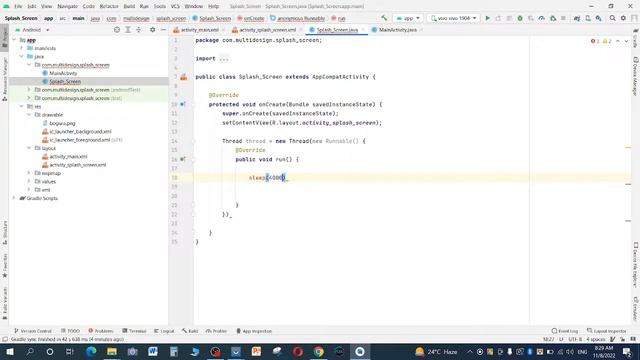Select activity_splash_screen.xml in project tree
Viewport: 640px width, 360px height.
(x=78, y=165)
